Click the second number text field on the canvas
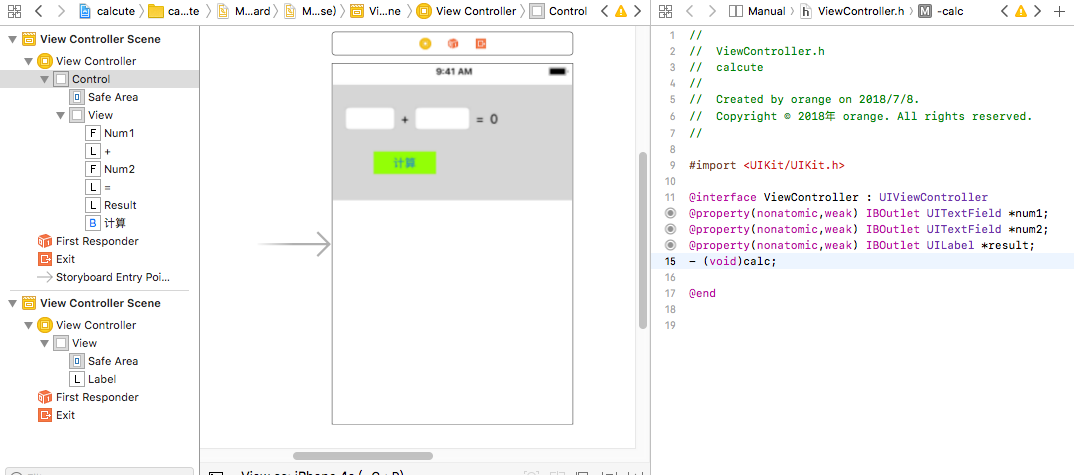This screenshot has width=1074, height=475. [442, 119]
